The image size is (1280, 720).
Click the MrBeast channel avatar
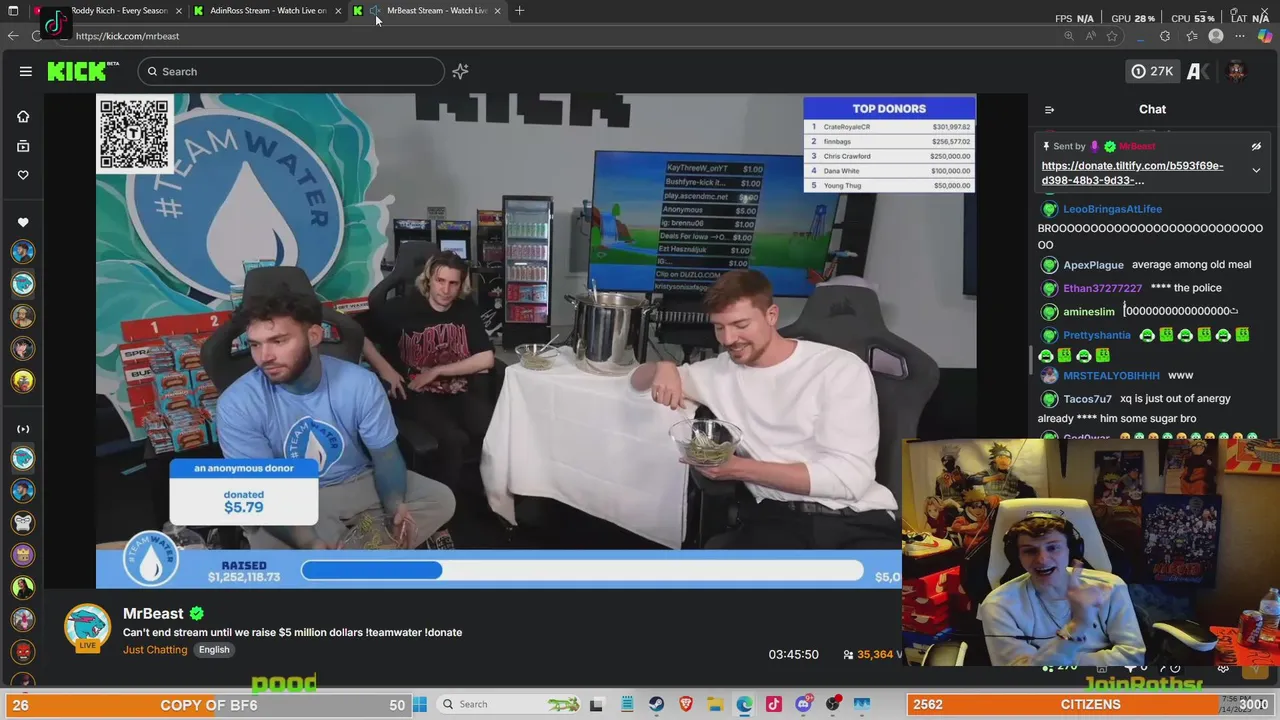[x=88, y=628]
